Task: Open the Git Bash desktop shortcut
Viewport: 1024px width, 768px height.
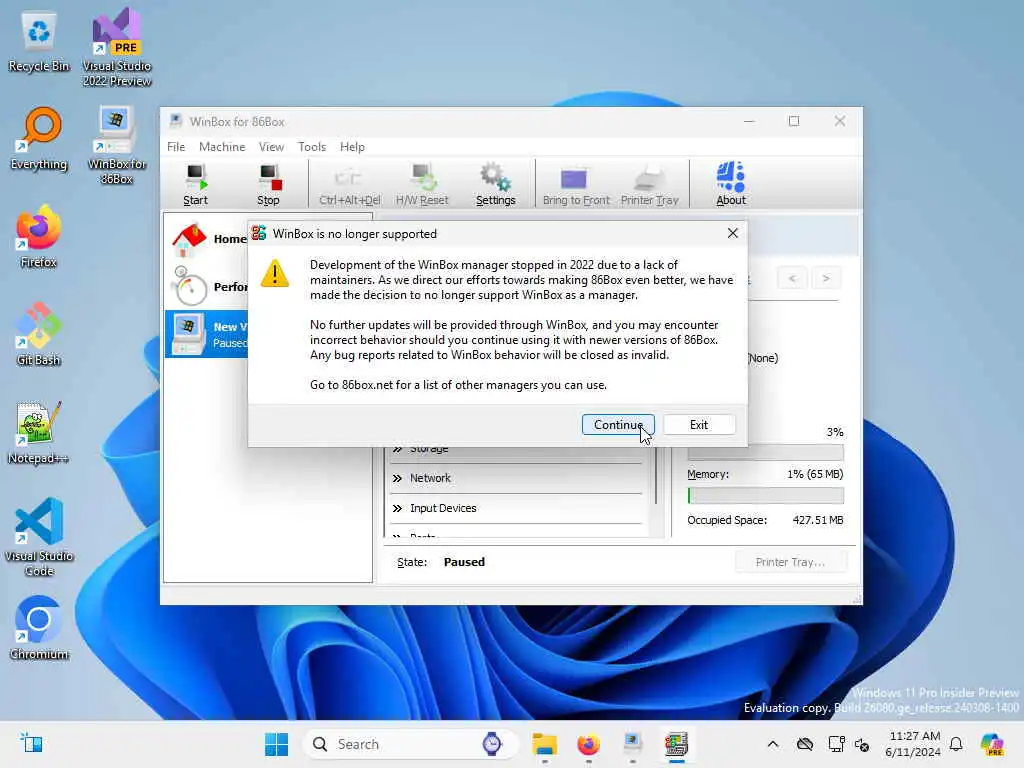Action: tap(39, 334)
